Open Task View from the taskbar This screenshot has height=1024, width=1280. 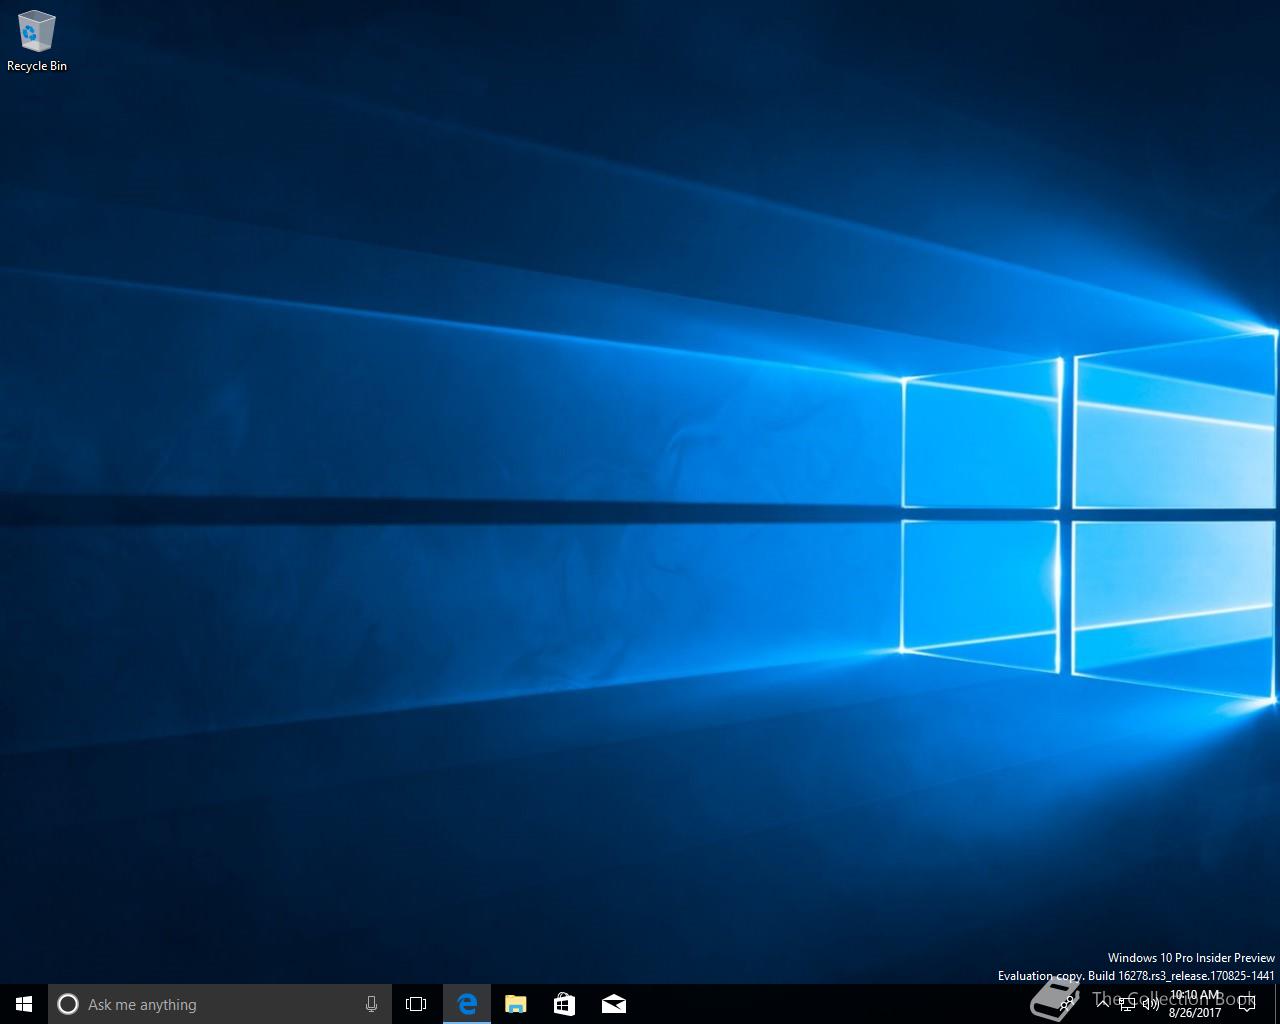pos(416,1004)
